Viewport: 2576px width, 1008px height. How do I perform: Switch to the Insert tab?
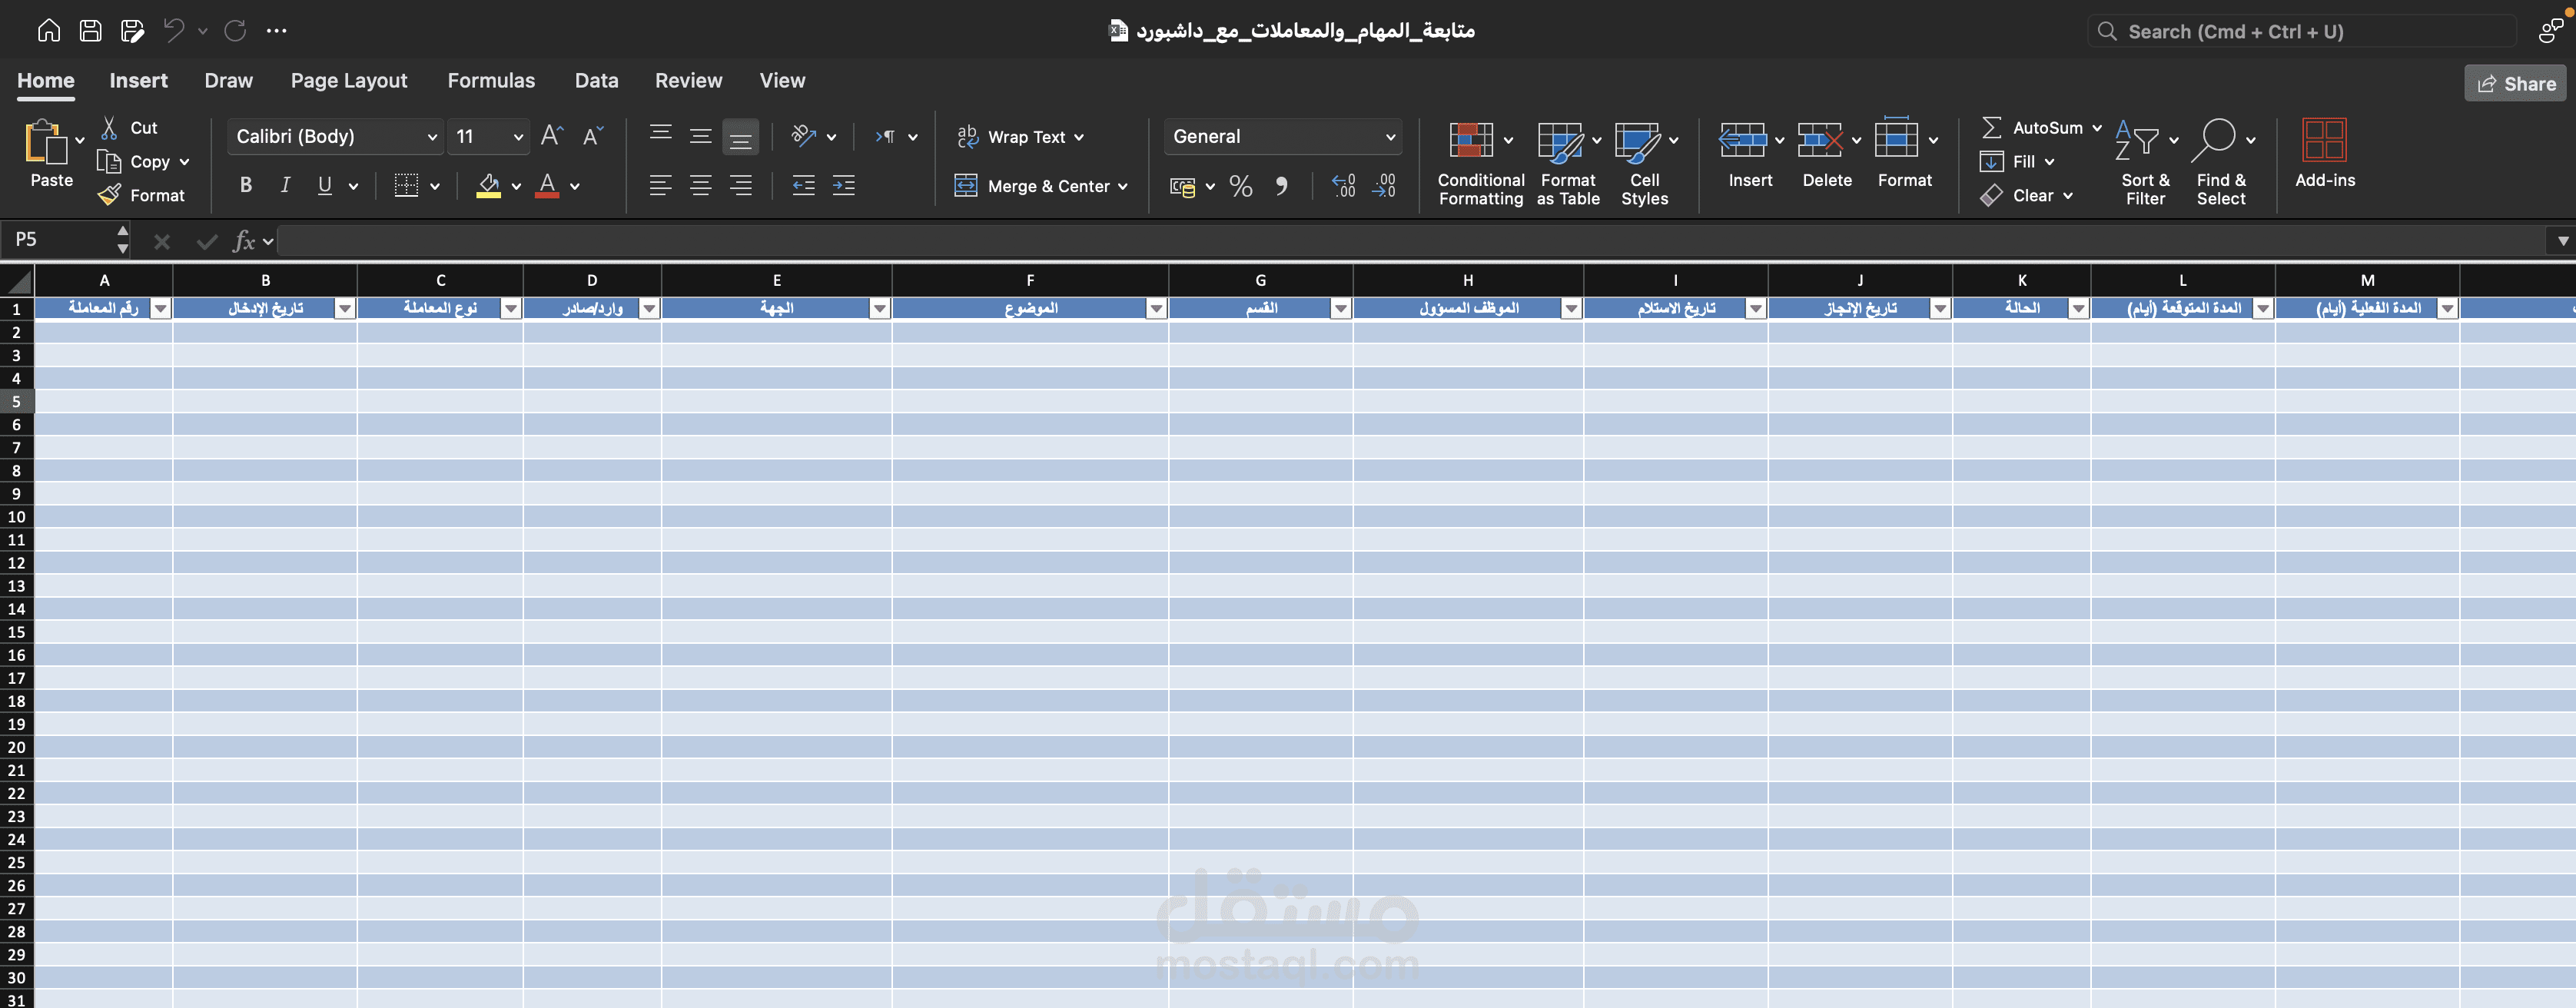click(x=138, y=80)
